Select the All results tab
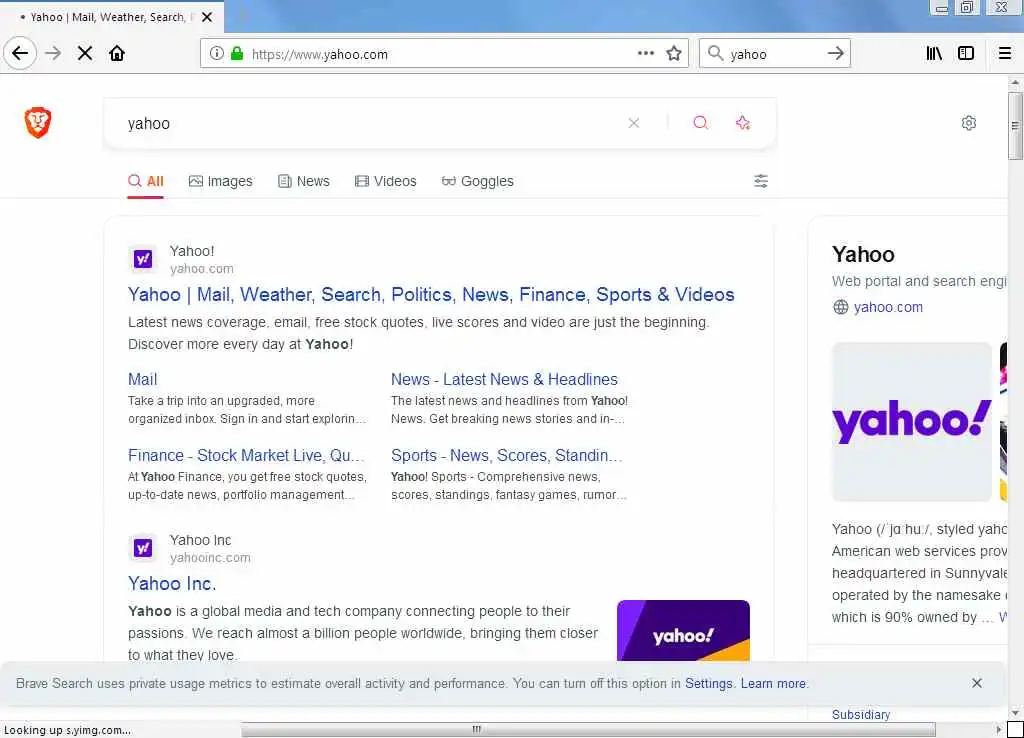1024x738 pixels. [146, 181]
